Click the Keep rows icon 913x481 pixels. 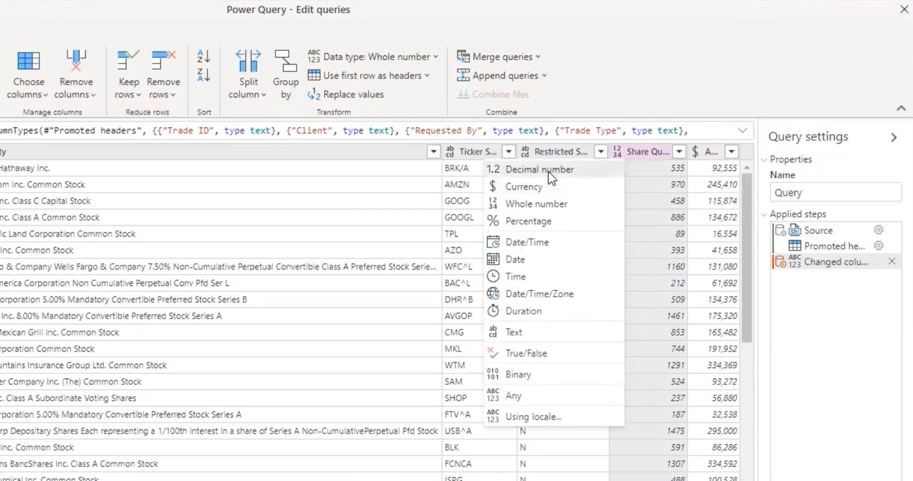coord(128,61)
